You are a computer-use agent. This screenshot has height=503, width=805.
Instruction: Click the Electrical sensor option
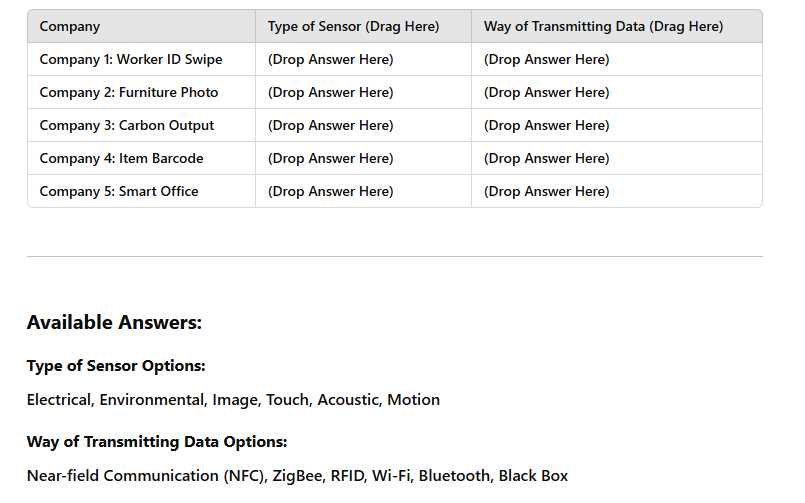tap(59, 400)
